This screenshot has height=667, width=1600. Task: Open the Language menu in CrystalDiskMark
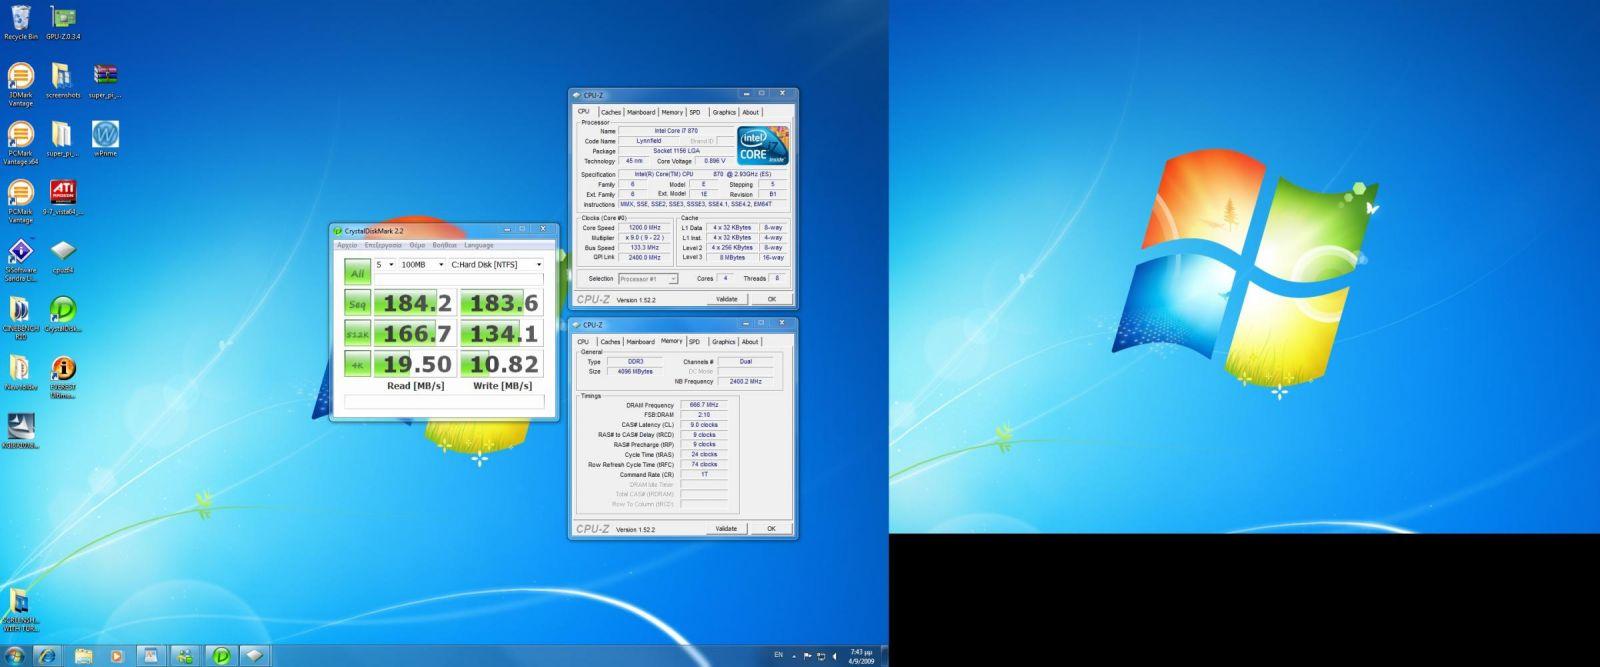click(x=479, y=245)
